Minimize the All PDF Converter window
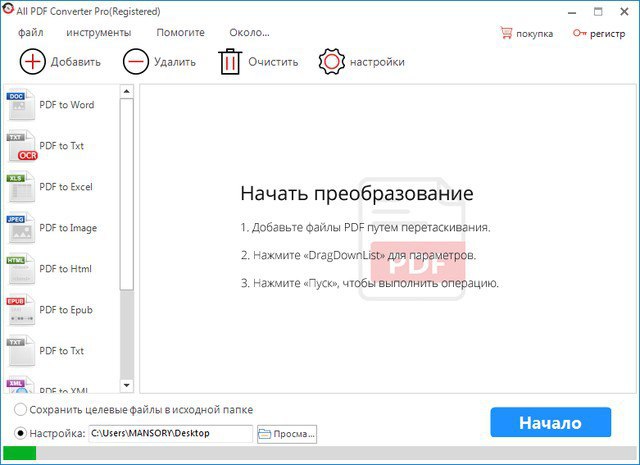Viewport: 640px width, 465px height. (572, 12)
